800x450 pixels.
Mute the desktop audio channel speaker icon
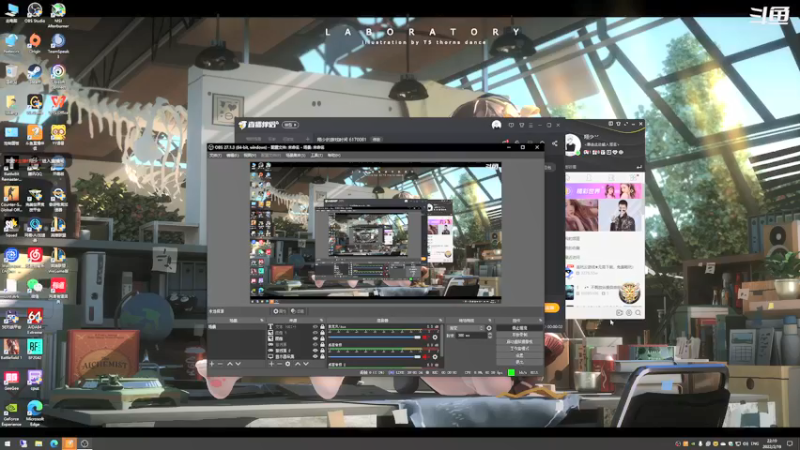426,357
